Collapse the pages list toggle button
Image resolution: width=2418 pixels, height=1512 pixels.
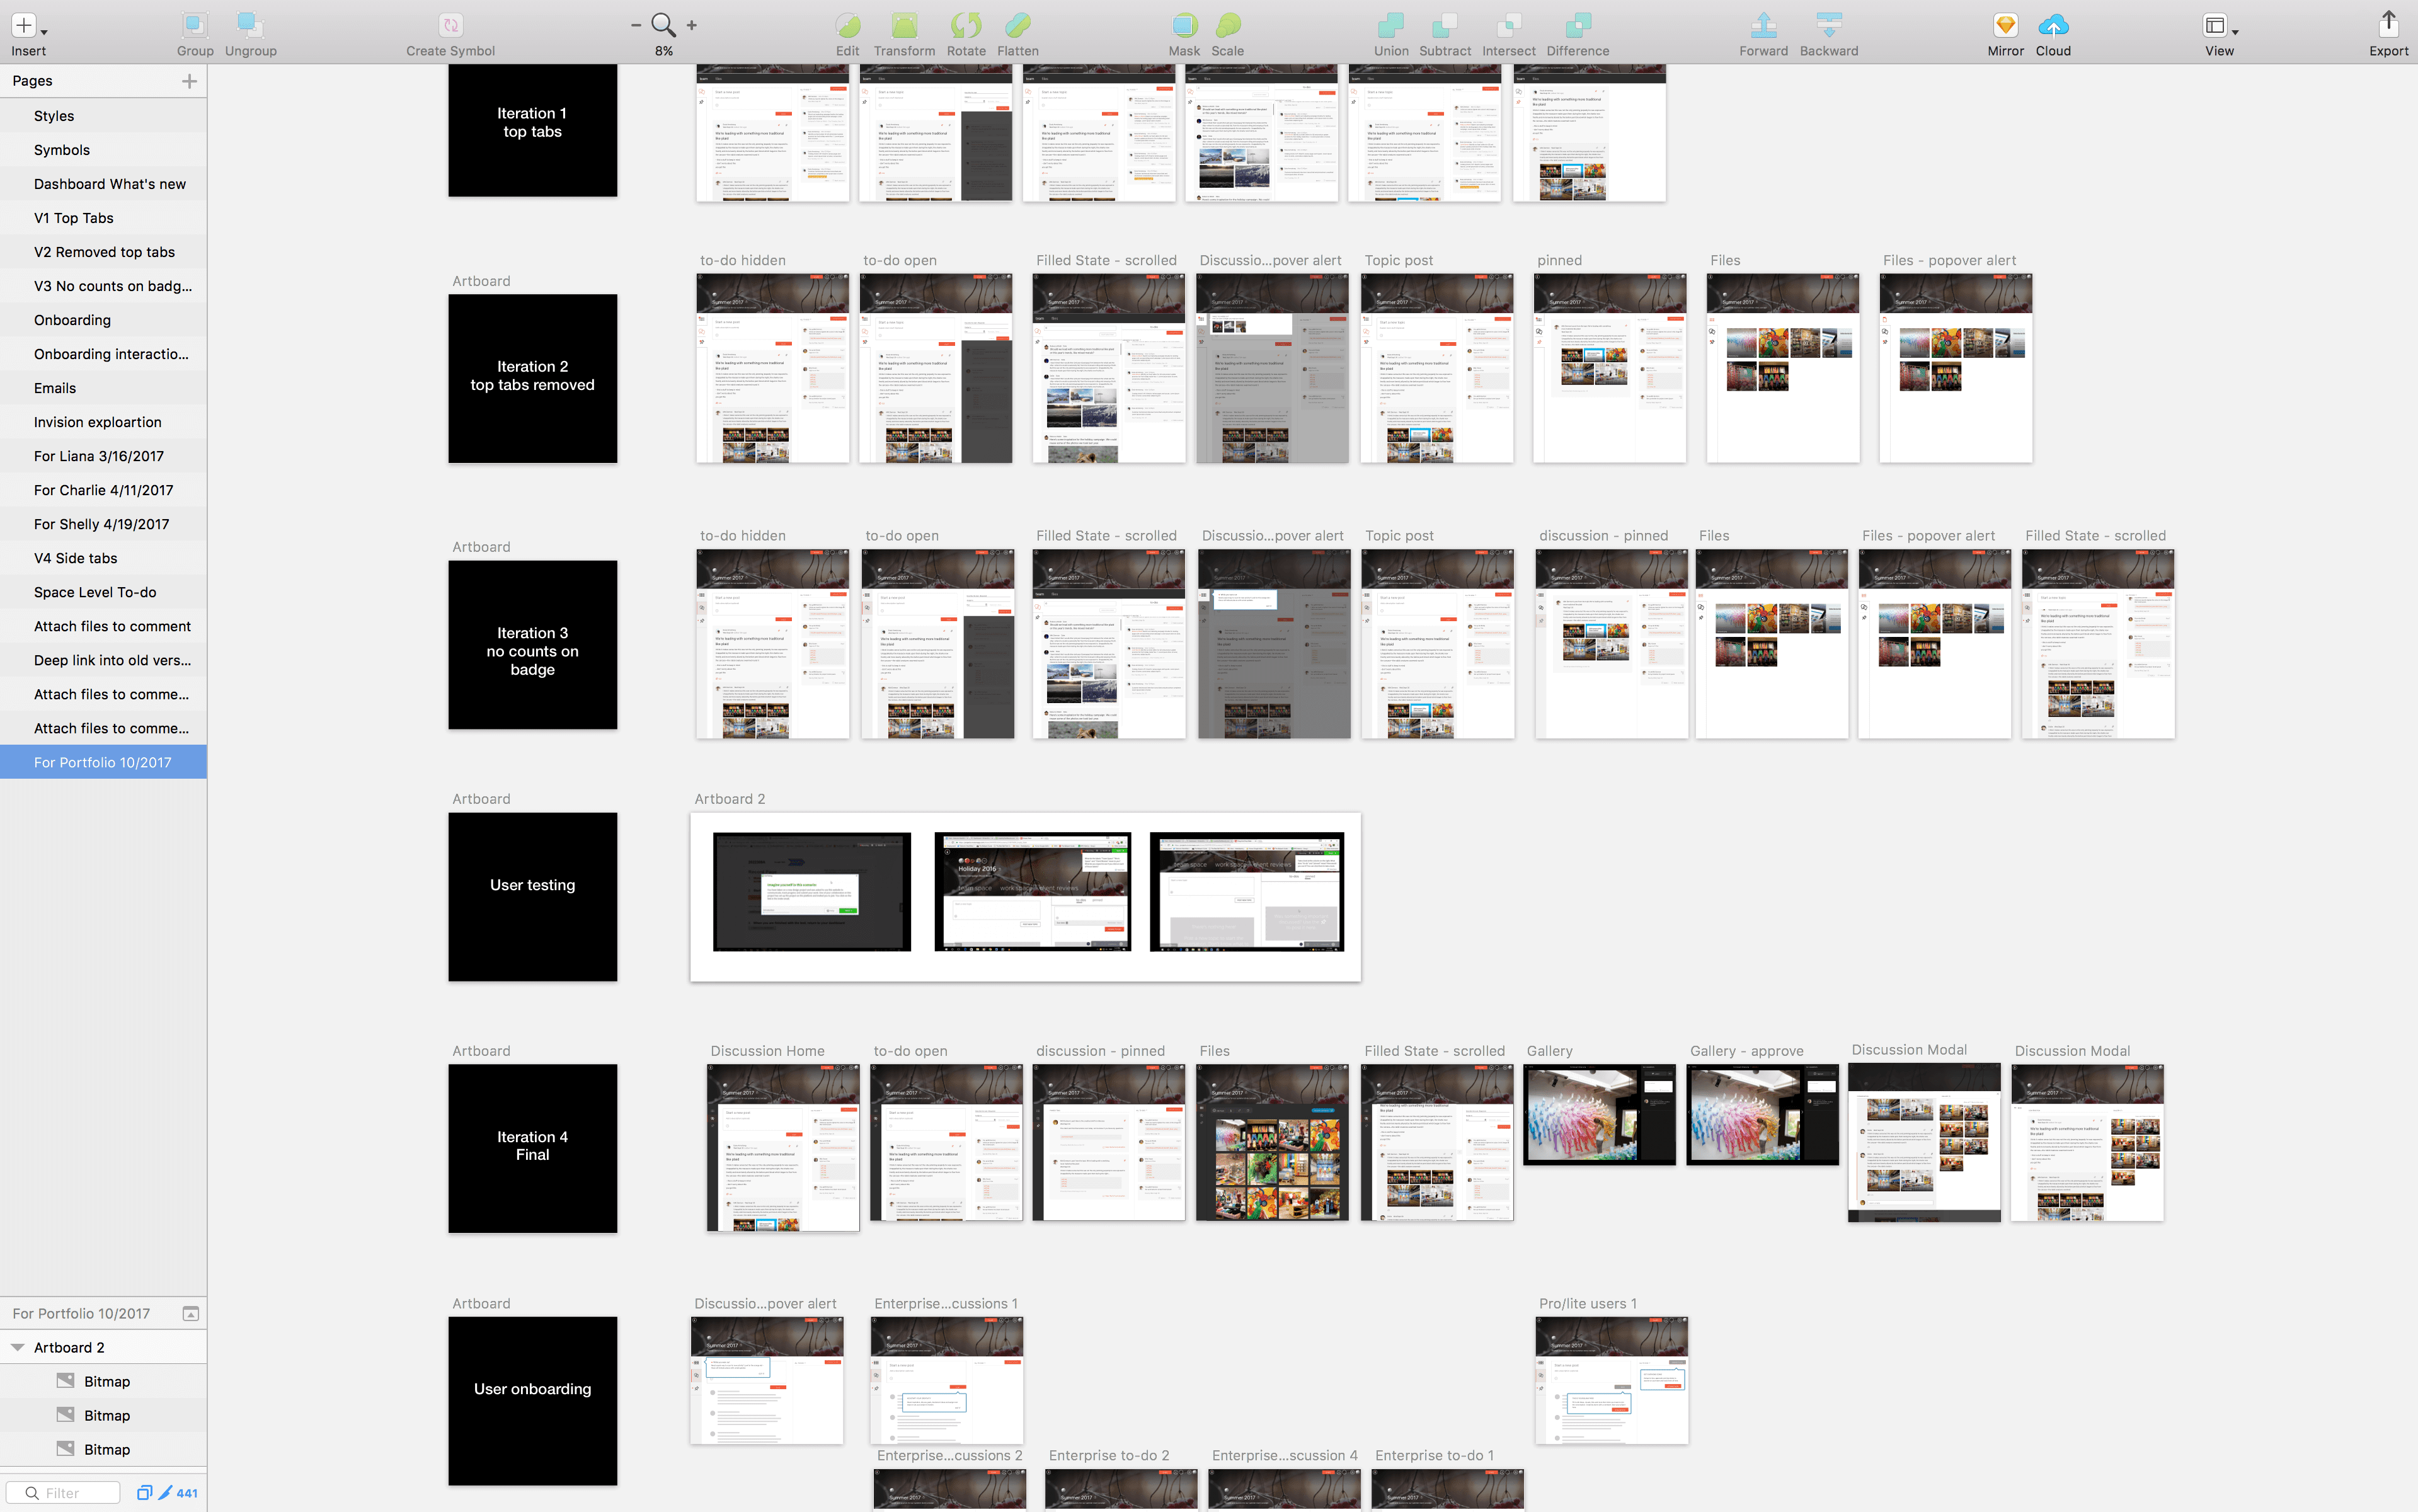coord(191,1313)
